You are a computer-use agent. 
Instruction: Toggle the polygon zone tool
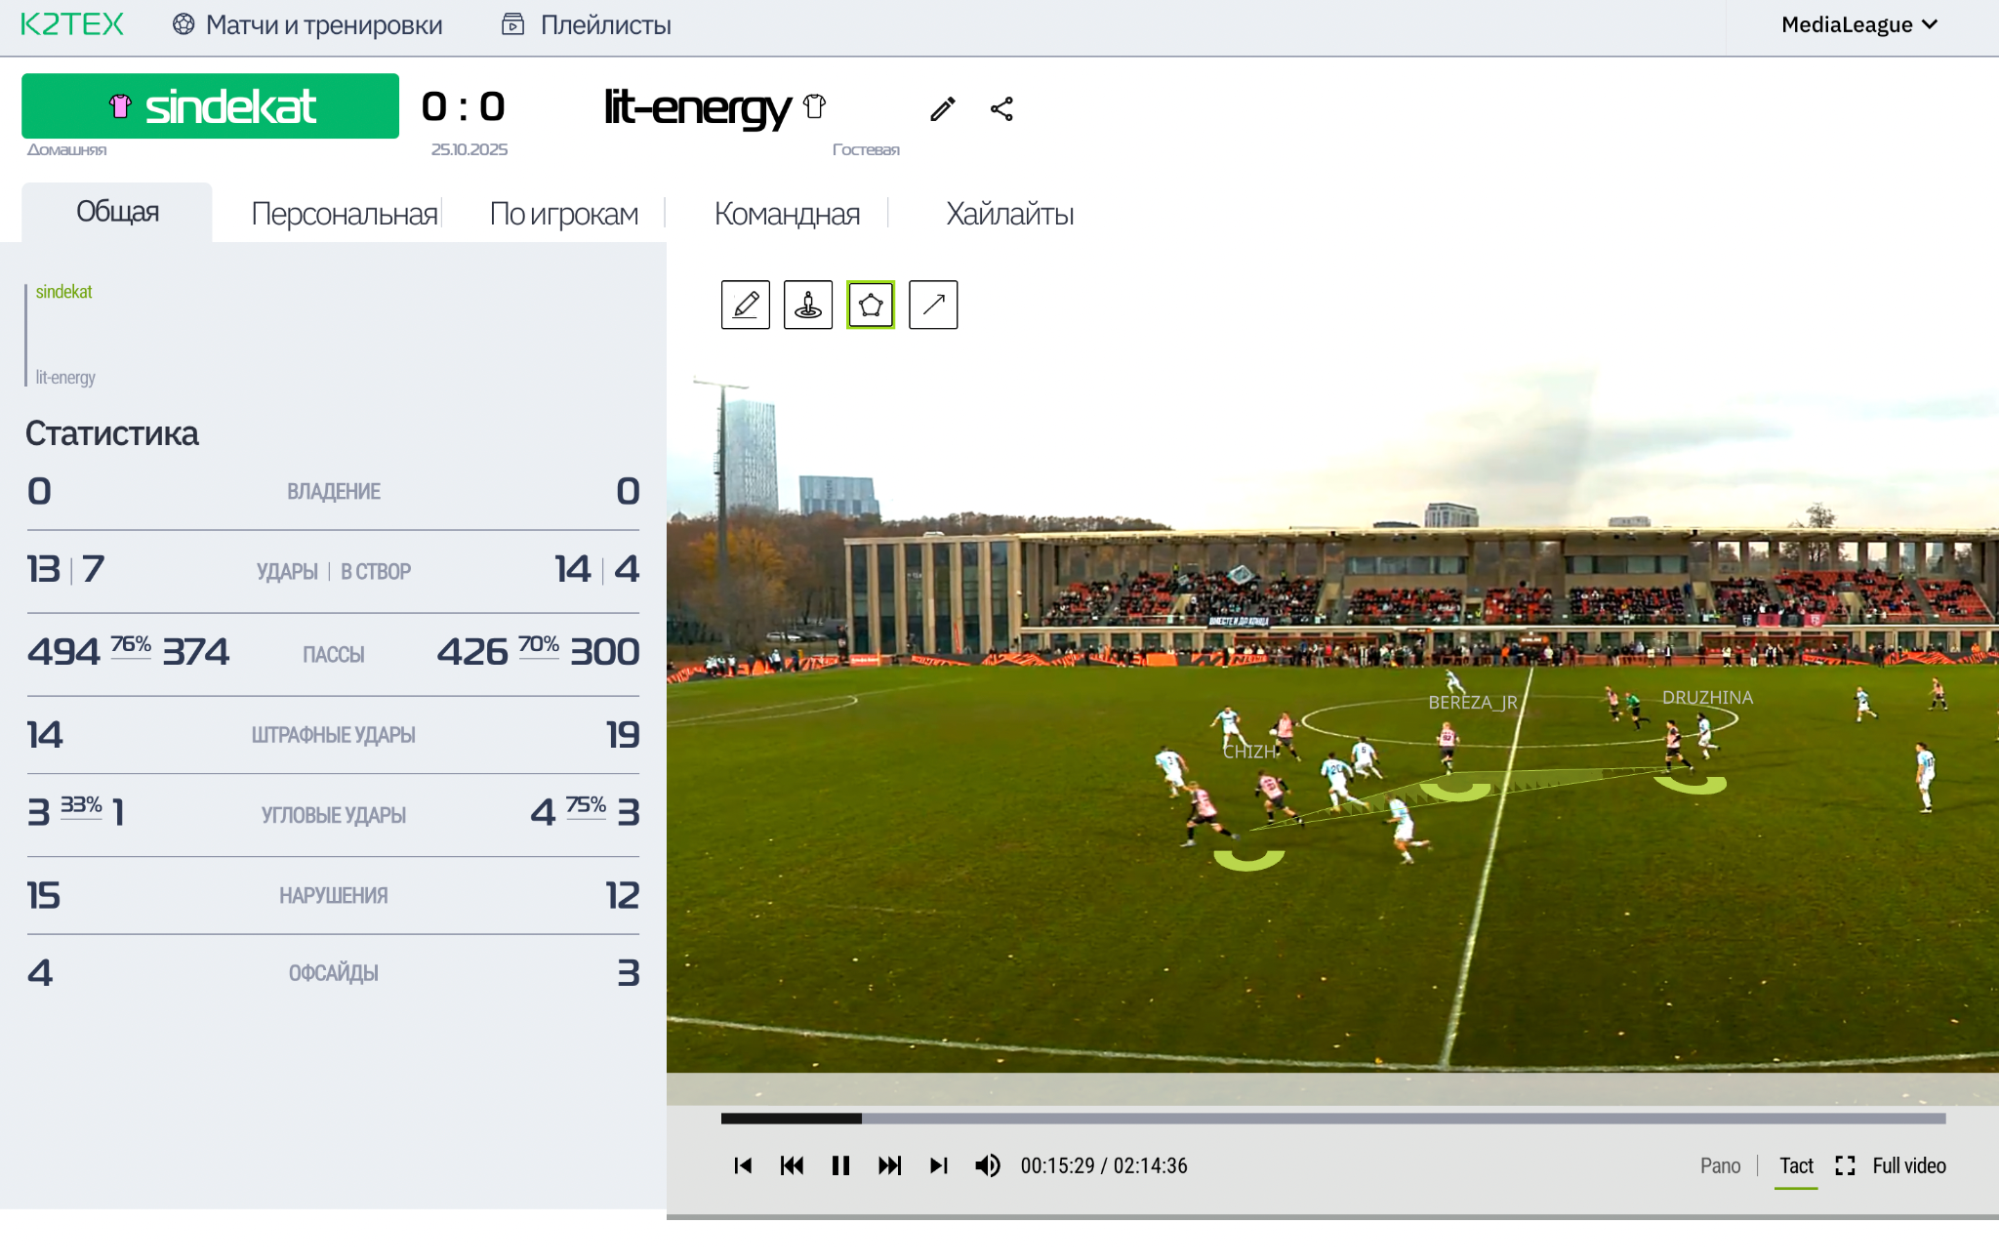pos(870,305)
